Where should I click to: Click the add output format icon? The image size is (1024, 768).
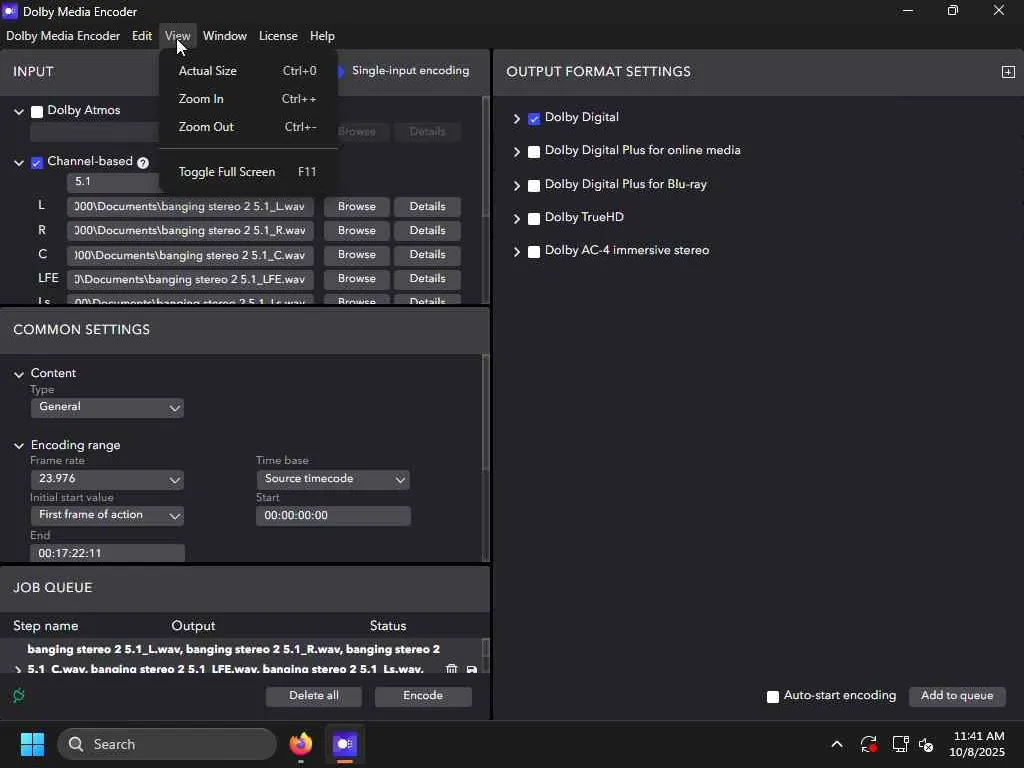point(1008,72)
